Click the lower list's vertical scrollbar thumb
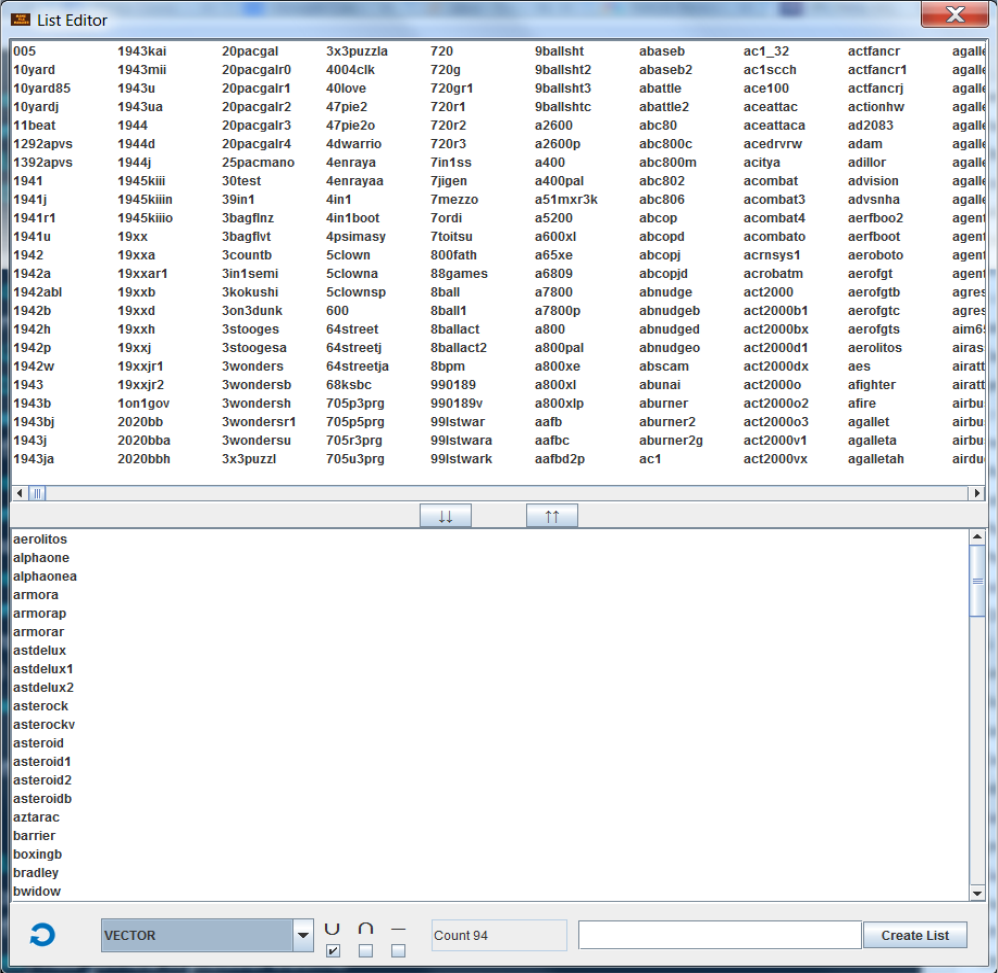Screen dimensions: 998x973 tap(977, 580)
